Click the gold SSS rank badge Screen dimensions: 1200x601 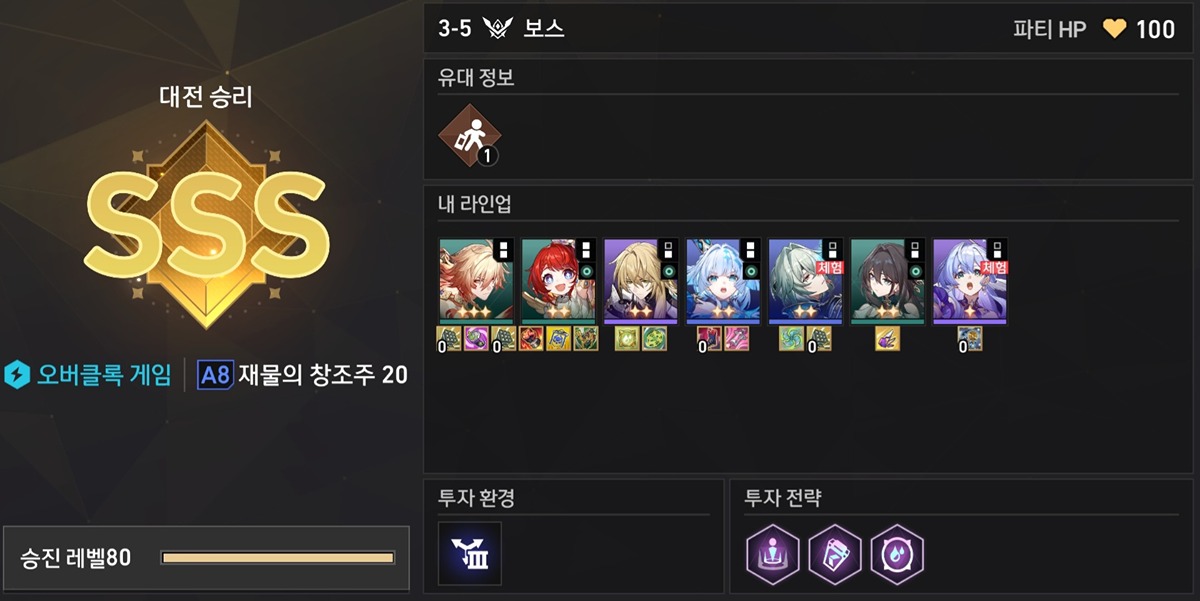[206, 226]
